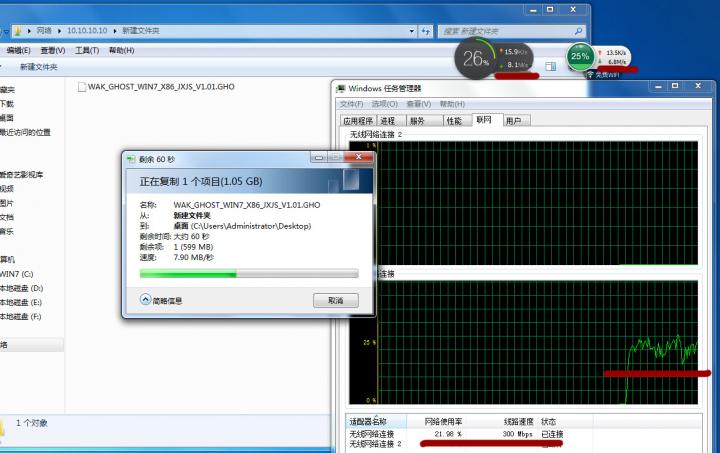Toggle the preview pane icon
Screen dimensions: 720x453
click(551, 67)
